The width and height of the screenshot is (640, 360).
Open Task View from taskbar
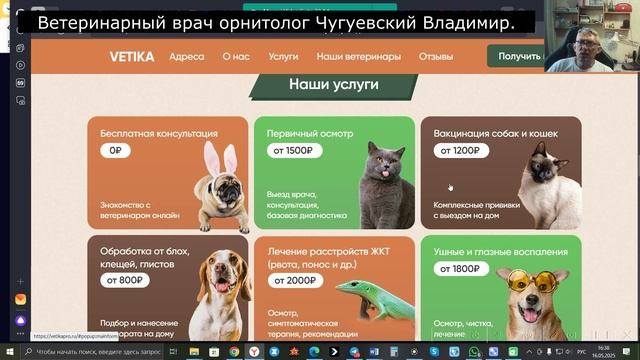173,351
